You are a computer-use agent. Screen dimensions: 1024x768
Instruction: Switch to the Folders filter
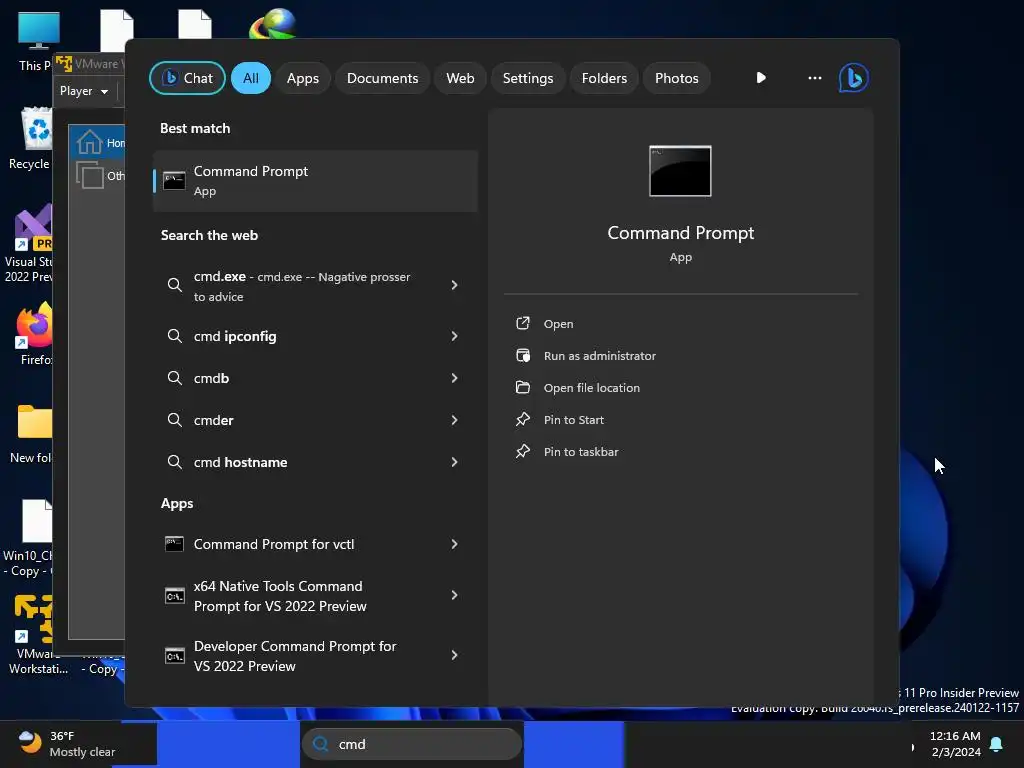pos(604,78)
